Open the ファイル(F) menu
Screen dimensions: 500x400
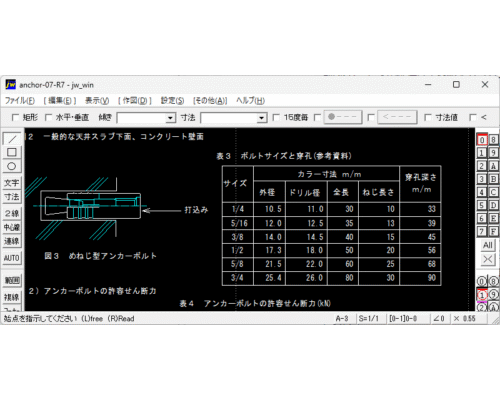coord(20,101)
